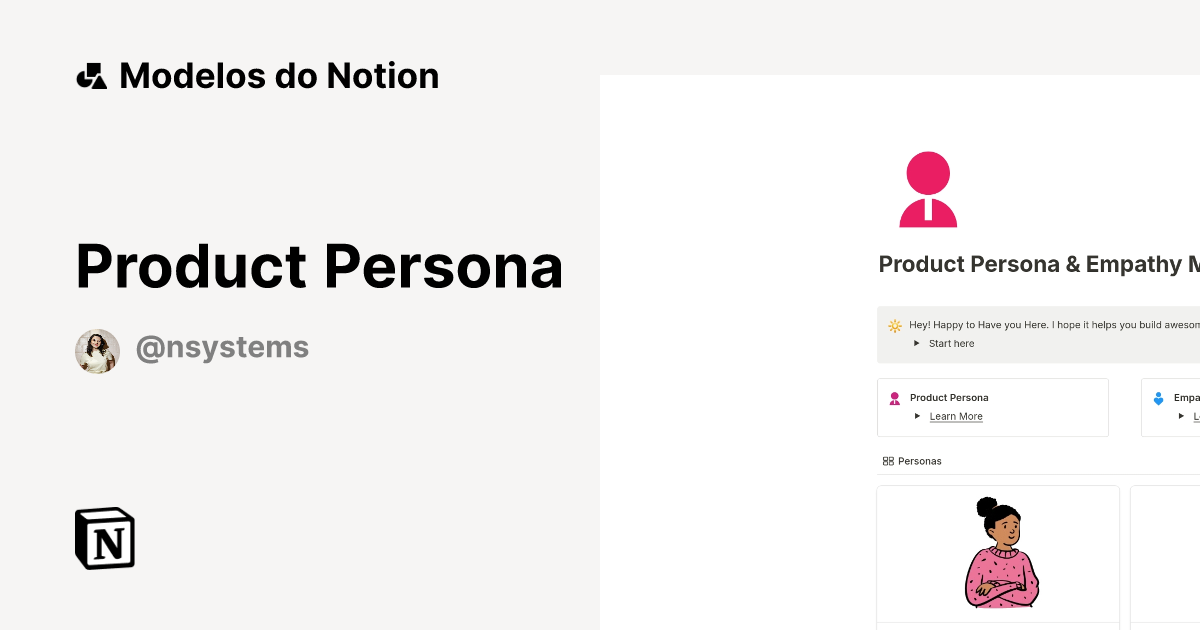Select the Product Persona title heading
This screenshot has width=1200, height=630.
coord(318,266)
